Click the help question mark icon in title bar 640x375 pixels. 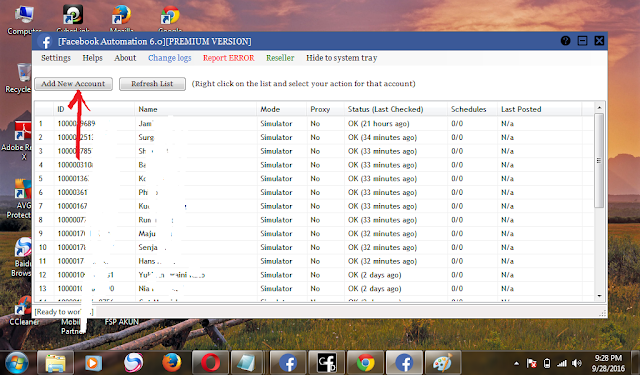pyautogui.click(x=565, y=41)
